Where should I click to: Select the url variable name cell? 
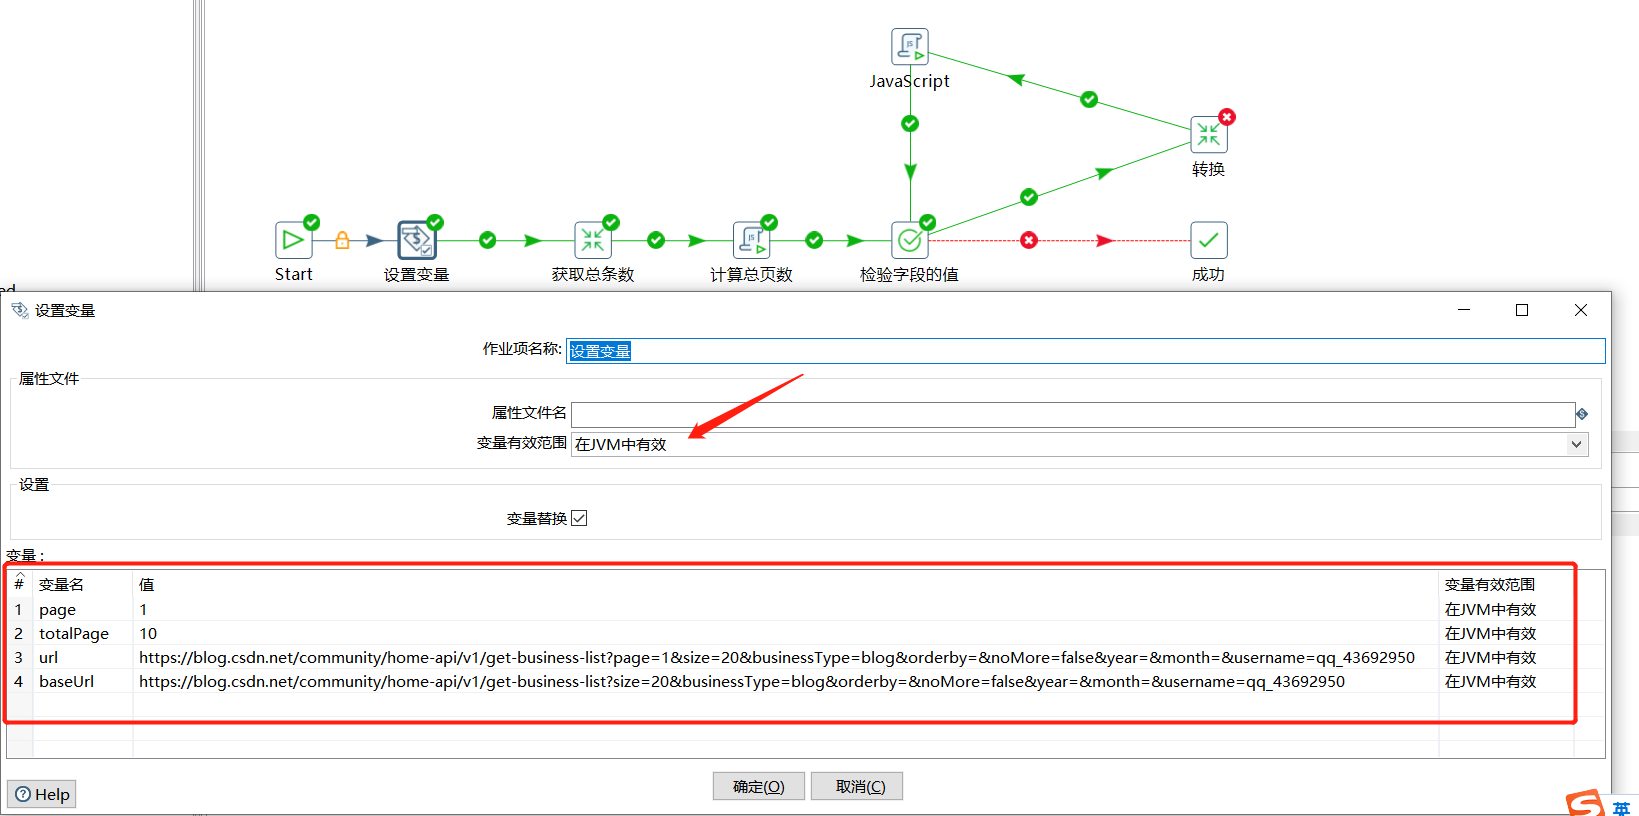(83, 657)
